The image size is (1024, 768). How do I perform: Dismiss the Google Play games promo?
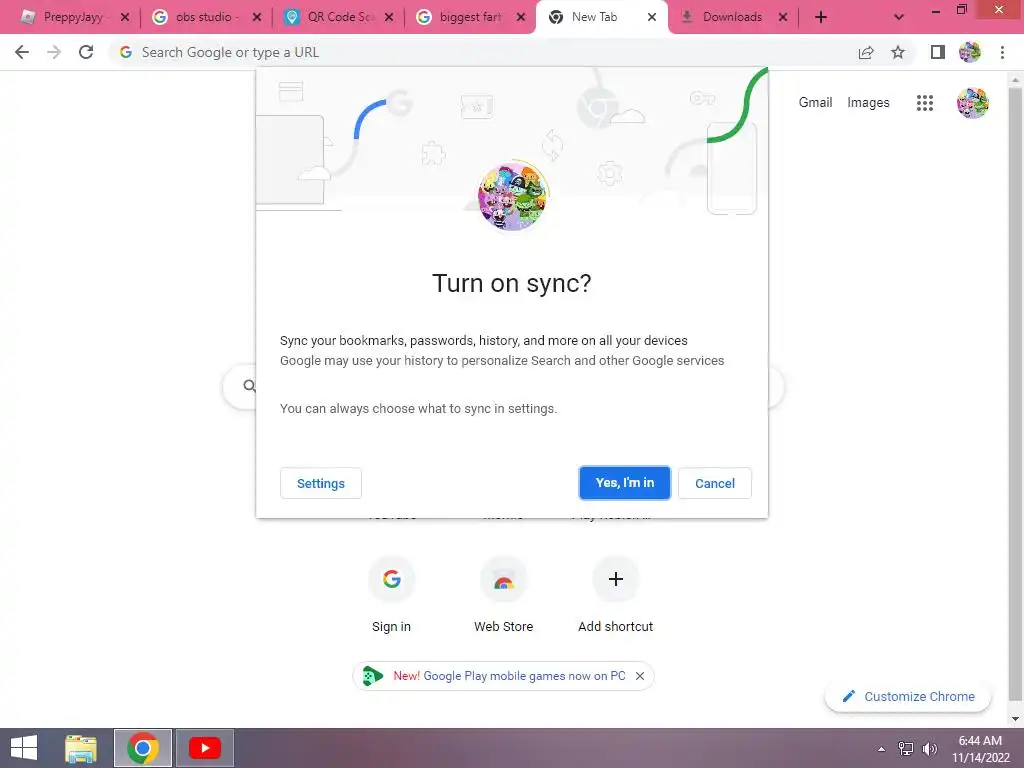pos(640,676)
